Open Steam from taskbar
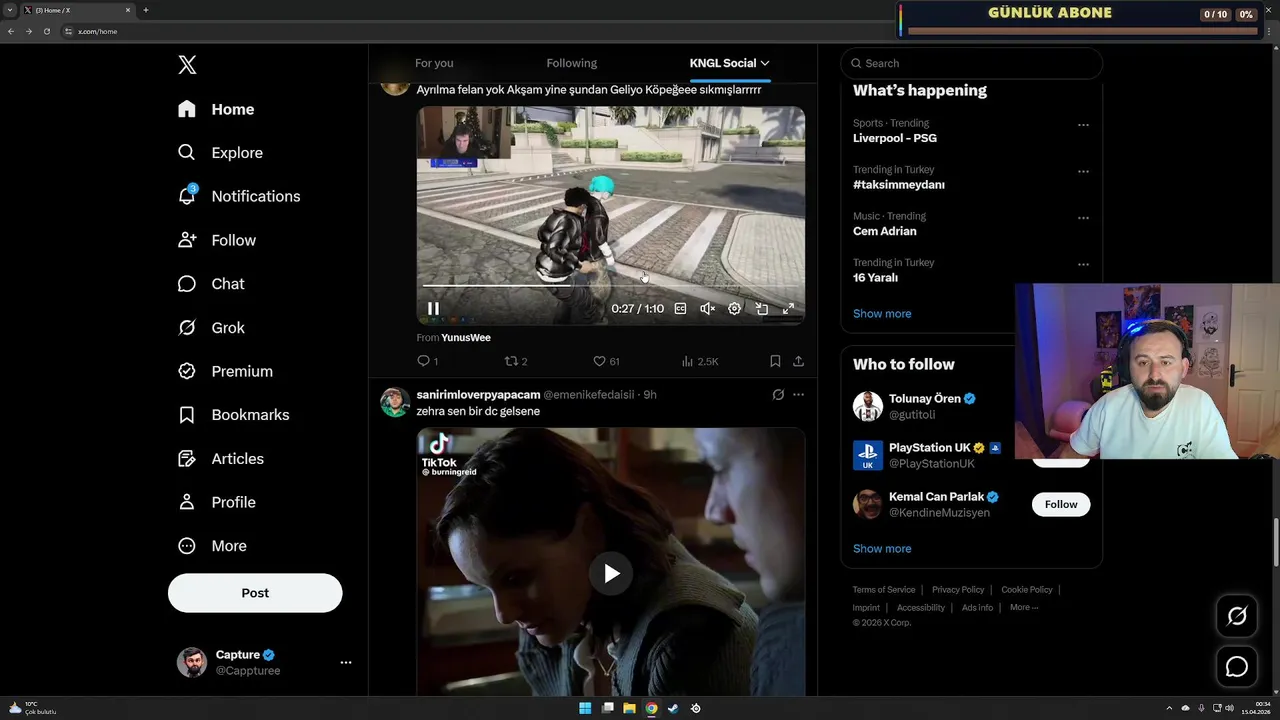Viewport: 1280px width, 720px height. click(673, 708)
